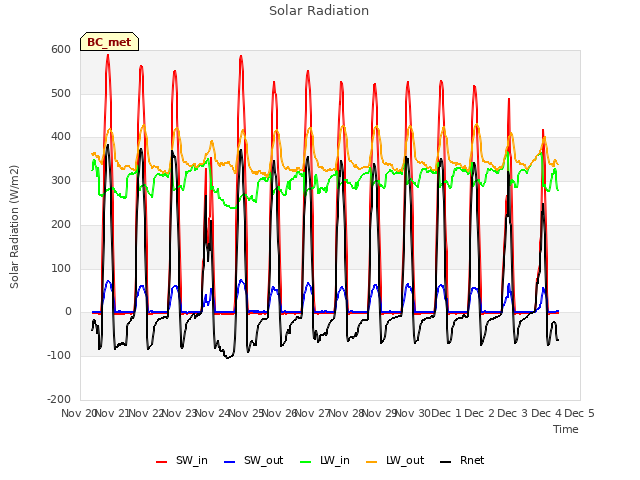640x480 pixels.
Task: Click the -200 y-axis tick label
Action: point(59,399)
